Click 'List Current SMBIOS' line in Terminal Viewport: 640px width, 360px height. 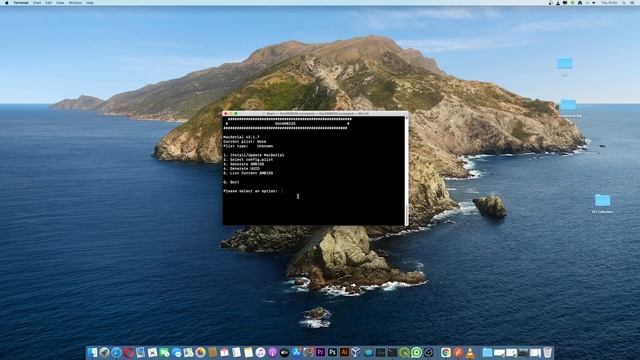(x=248, y=173)
